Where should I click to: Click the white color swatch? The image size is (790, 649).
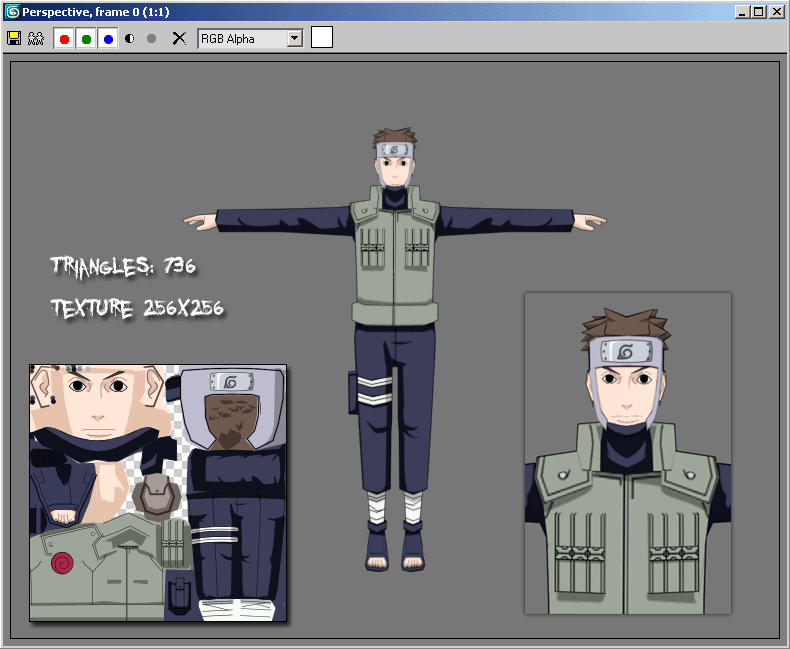(322, 37)
